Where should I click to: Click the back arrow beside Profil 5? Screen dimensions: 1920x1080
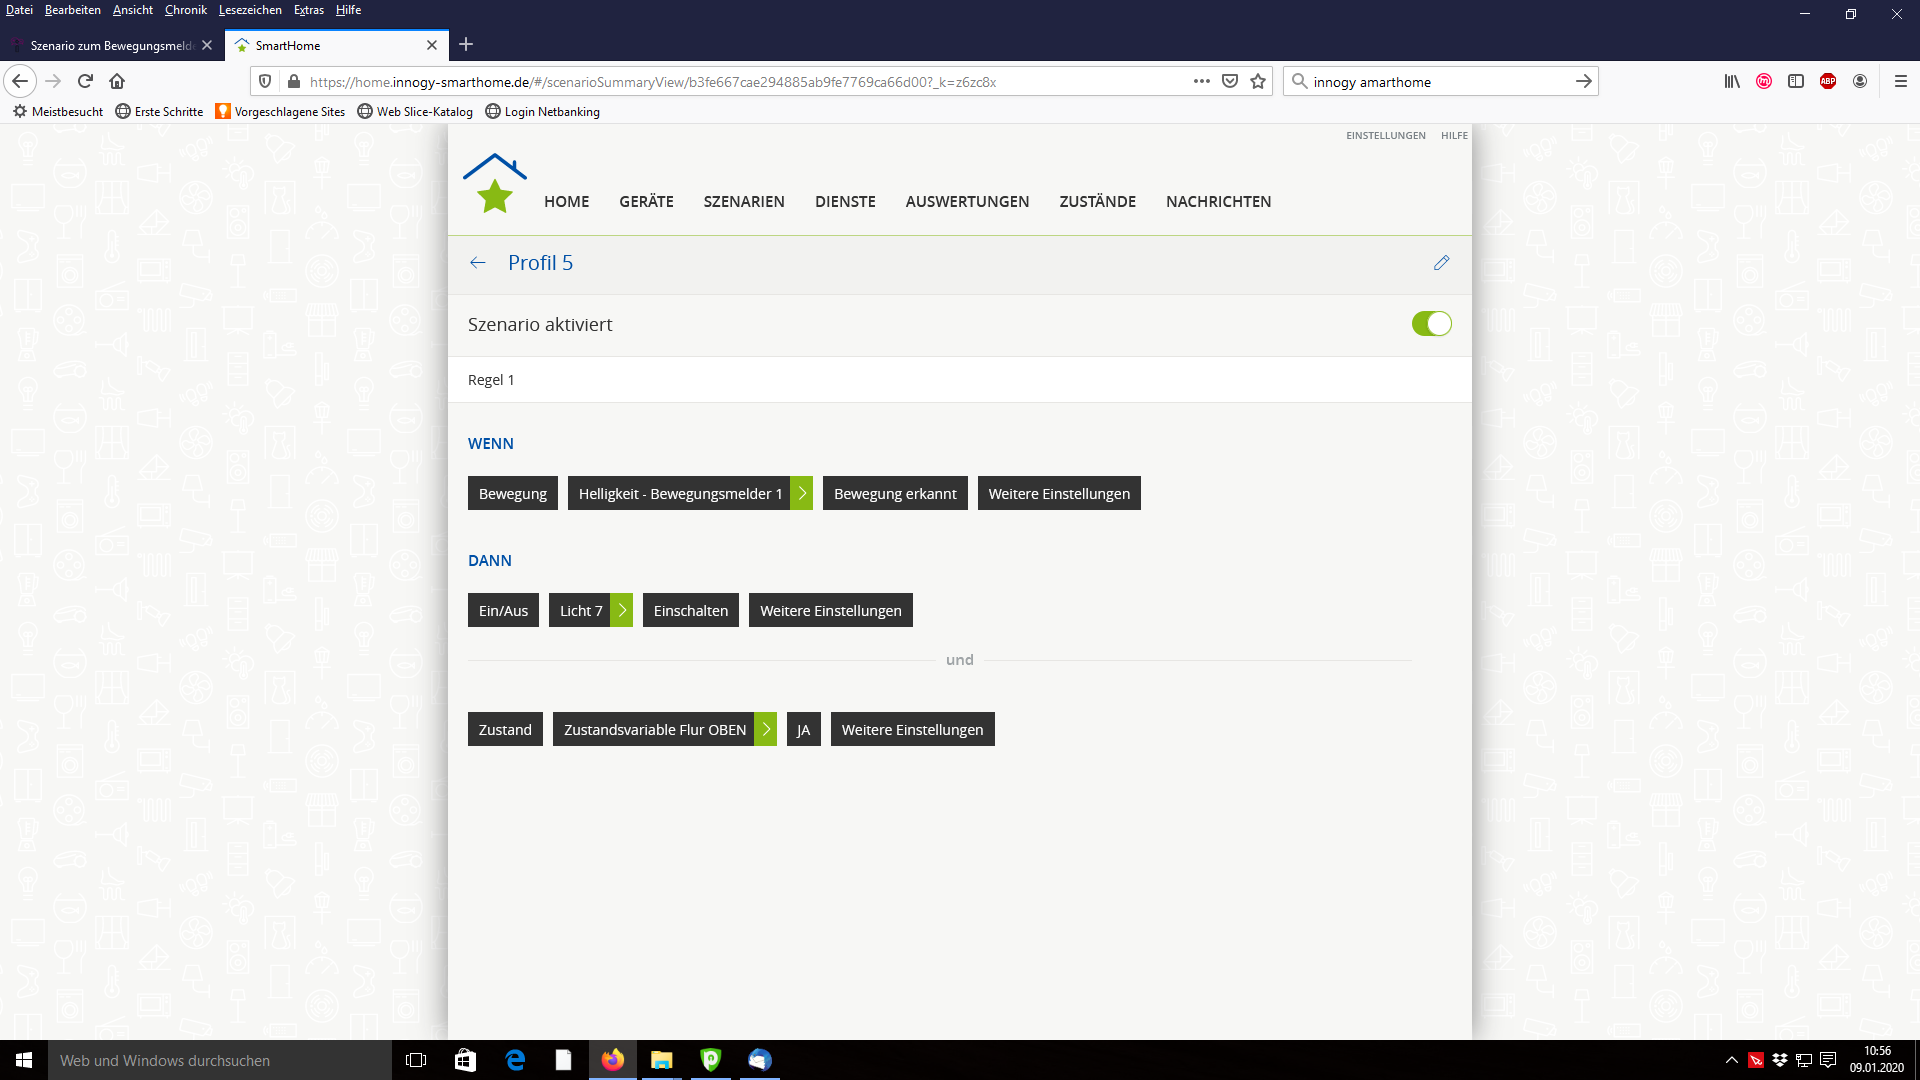click(478, 263)
